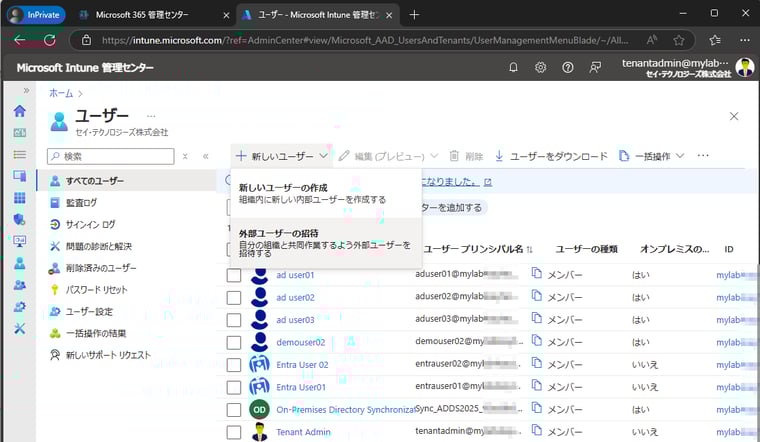This screenshot has width=760, height=442.
Task: Open Troubleshooting wrench icon in sidebar
Action: tap(19, 329)
